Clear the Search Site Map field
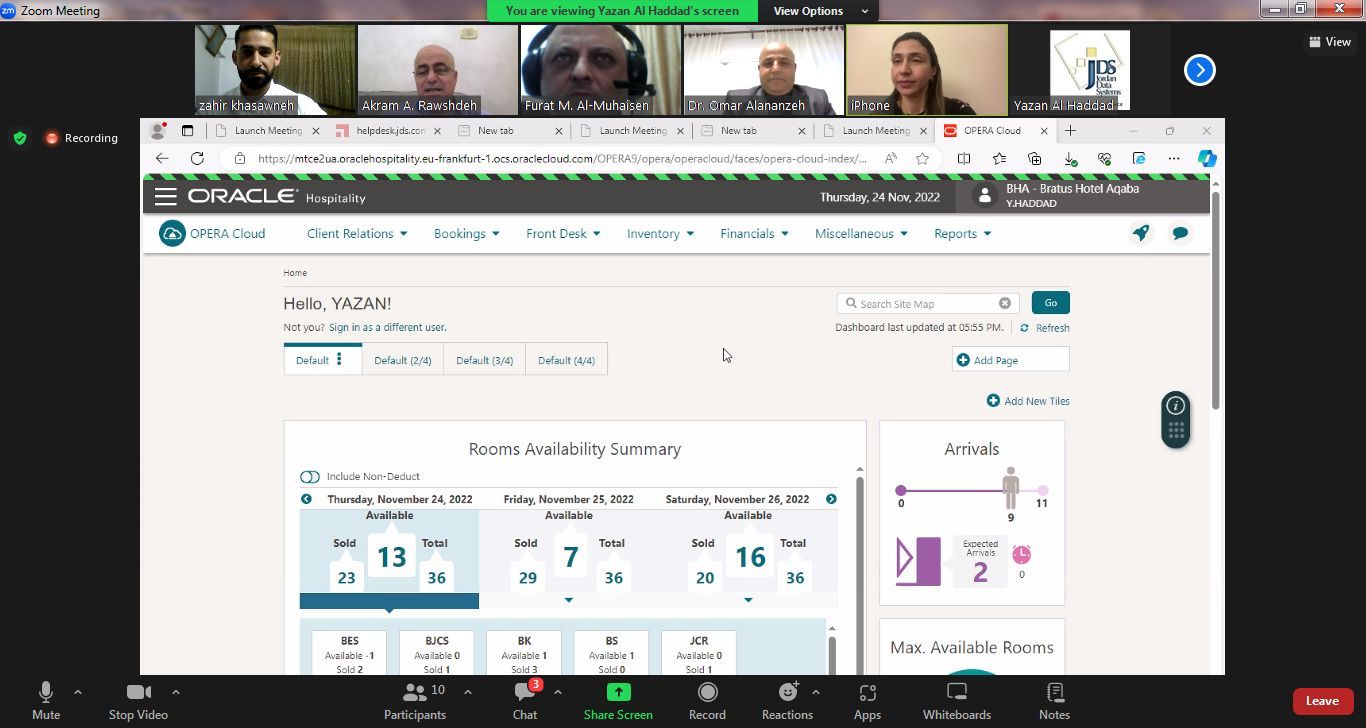This screenshot has height=728, width=1366. coord(1005,303)
